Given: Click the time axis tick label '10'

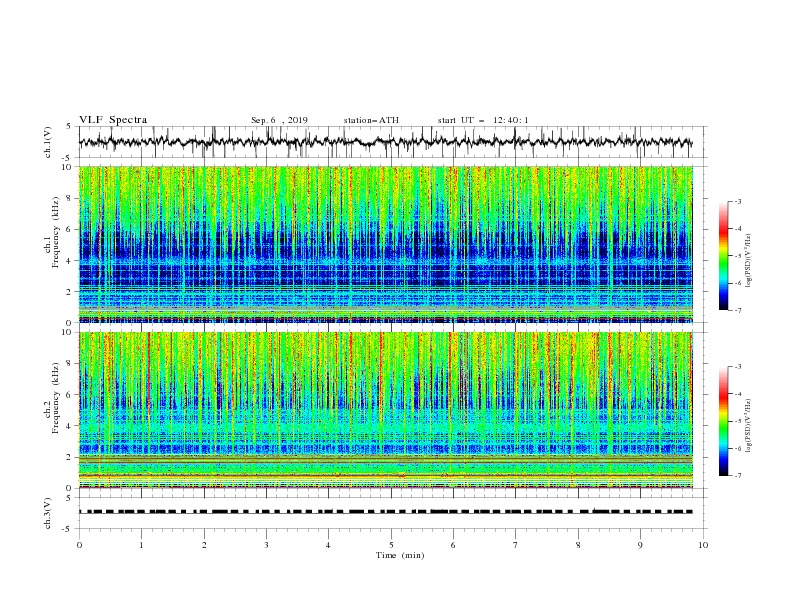Looking at the screenshot, I should [703, 545].
